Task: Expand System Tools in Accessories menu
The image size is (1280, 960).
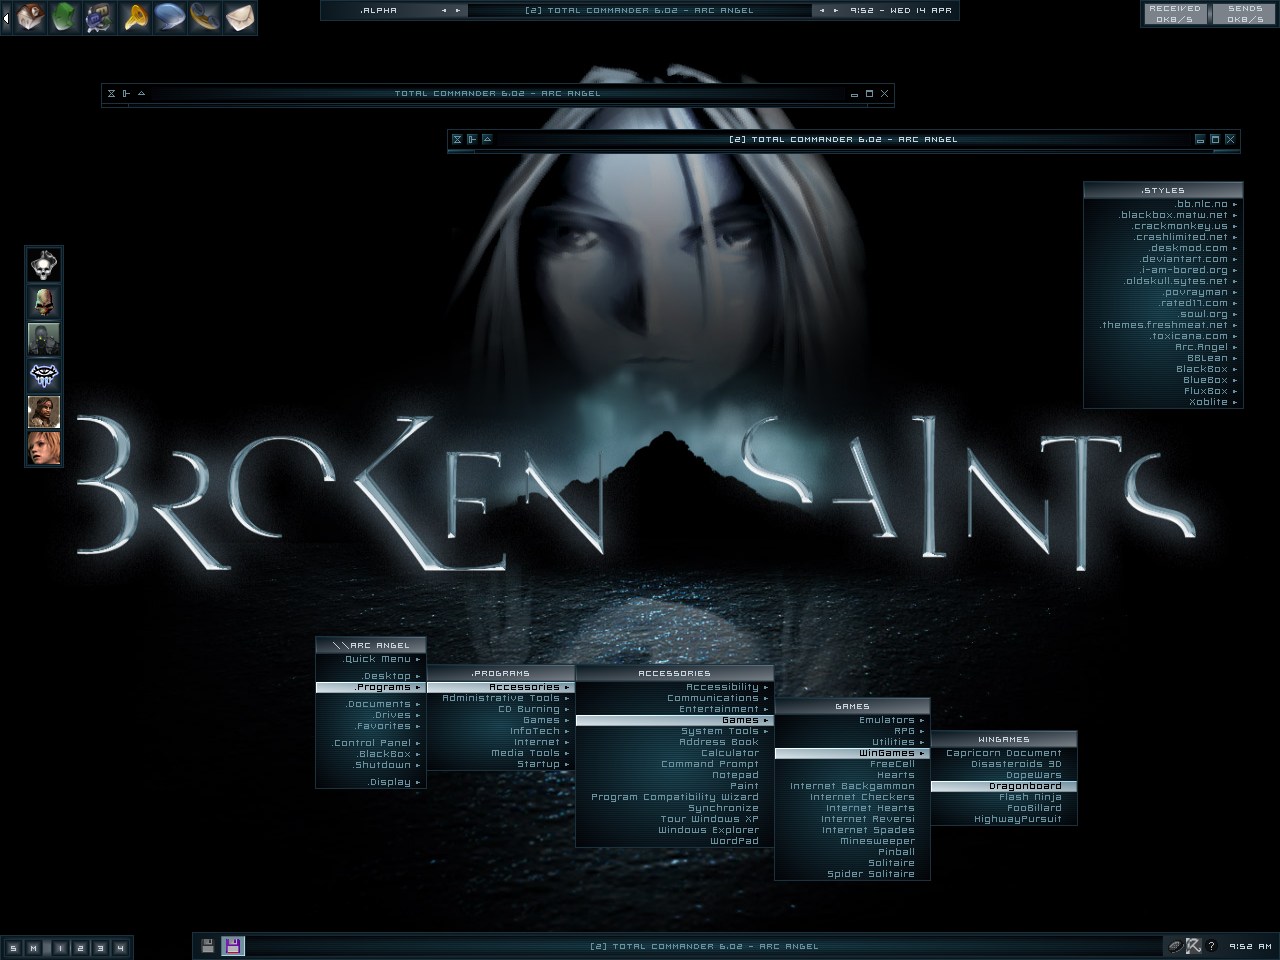Action: [x=674, y=731]
